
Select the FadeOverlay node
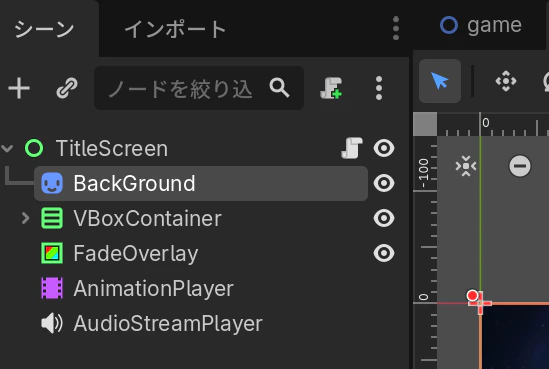coord(136,253)
